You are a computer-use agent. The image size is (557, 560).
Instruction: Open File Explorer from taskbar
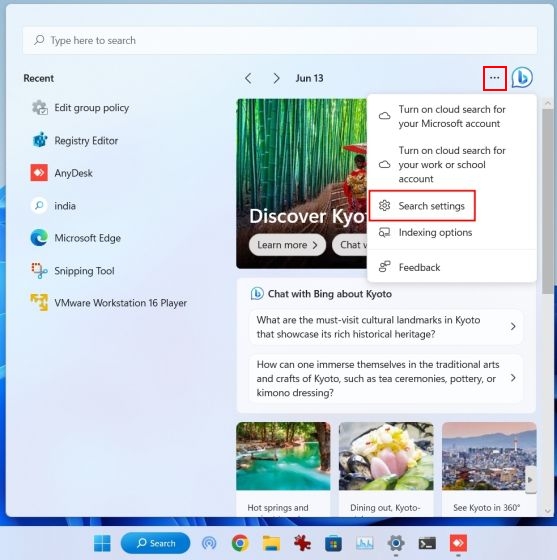point(271,544)
